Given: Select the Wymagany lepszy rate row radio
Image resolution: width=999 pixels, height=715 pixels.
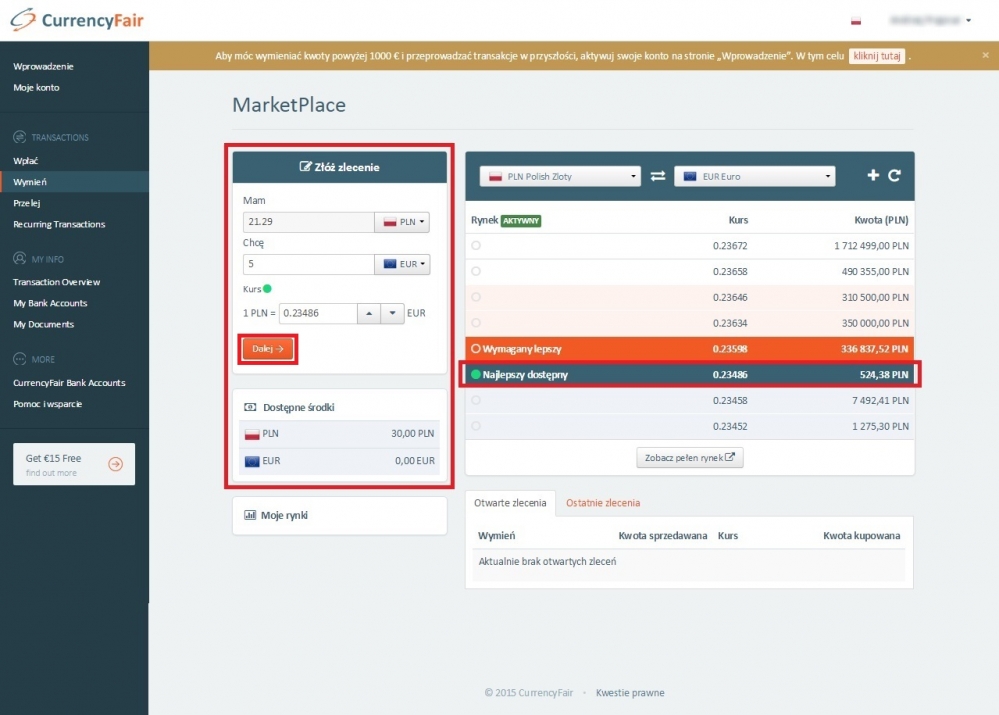Looking at the screenshot, I should [x=476, y=349].
